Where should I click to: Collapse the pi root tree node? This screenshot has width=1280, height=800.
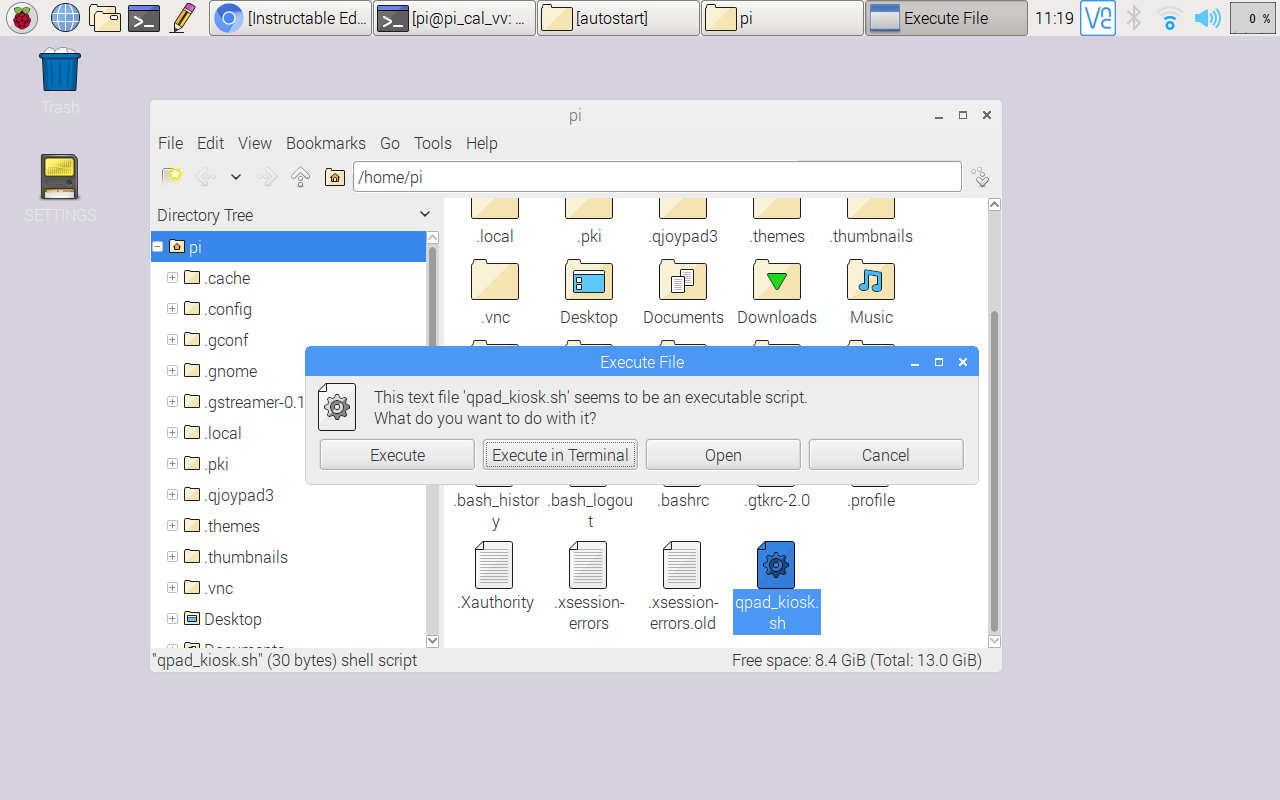[x=158, y=247]
